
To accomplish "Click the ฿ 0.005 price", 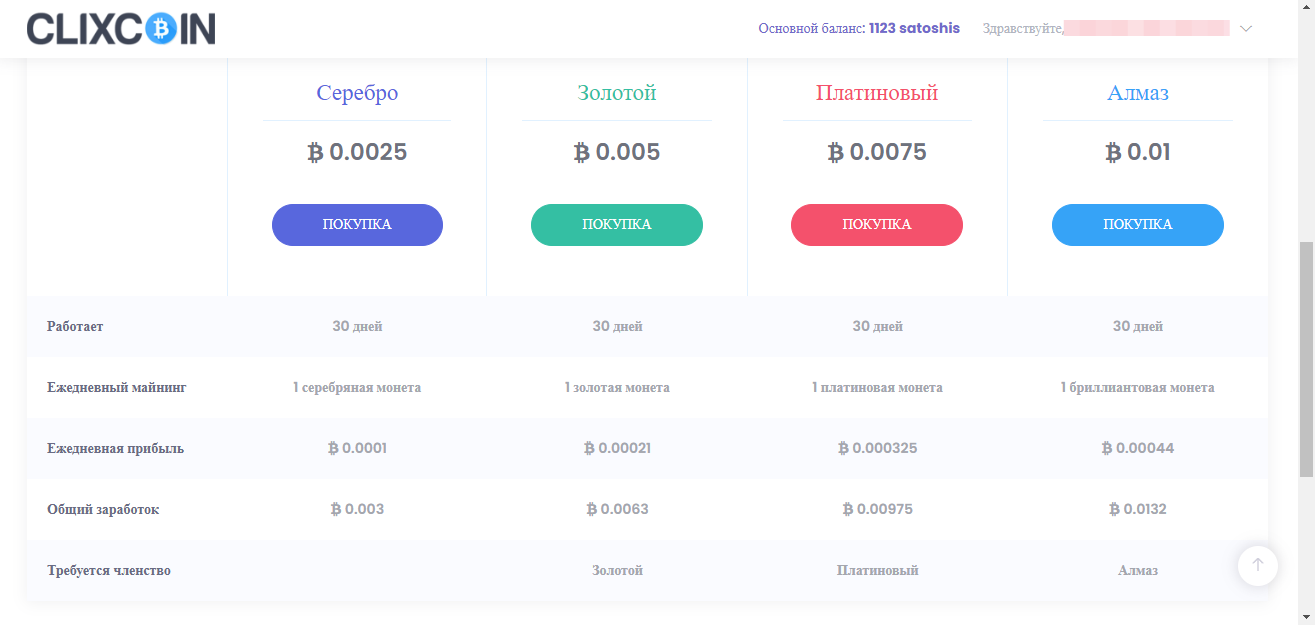I will tap(617, 152).
